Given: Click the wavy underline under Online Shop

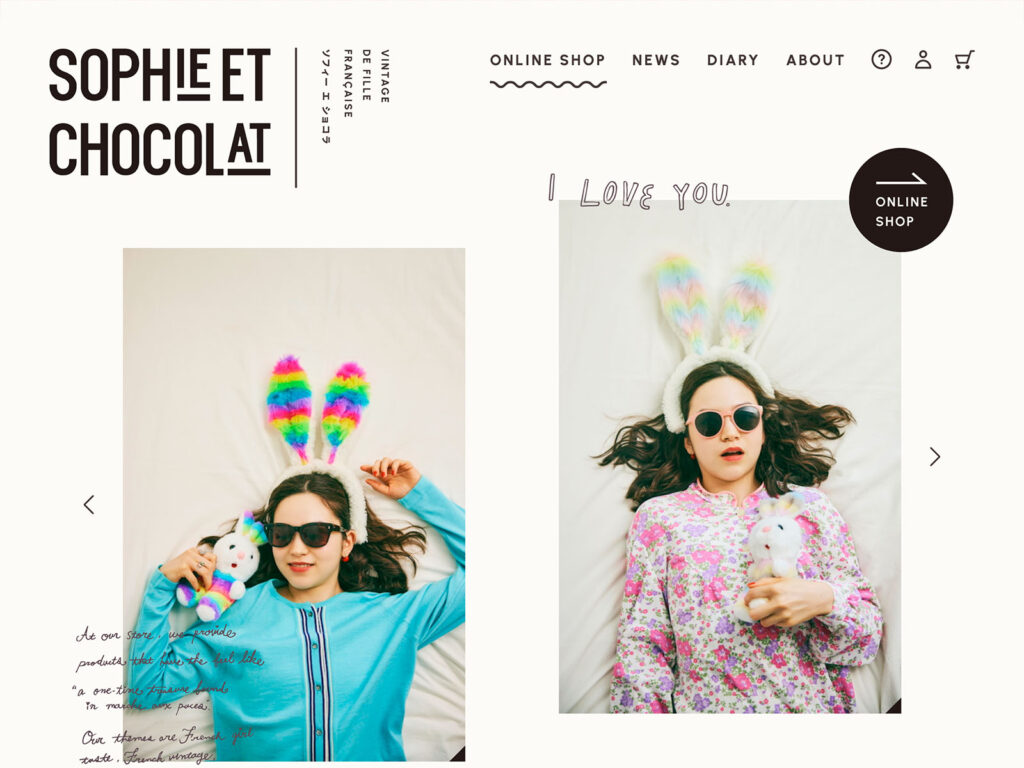Looking at the screenshot, I should pyautogui.click(x=548, y=84).
